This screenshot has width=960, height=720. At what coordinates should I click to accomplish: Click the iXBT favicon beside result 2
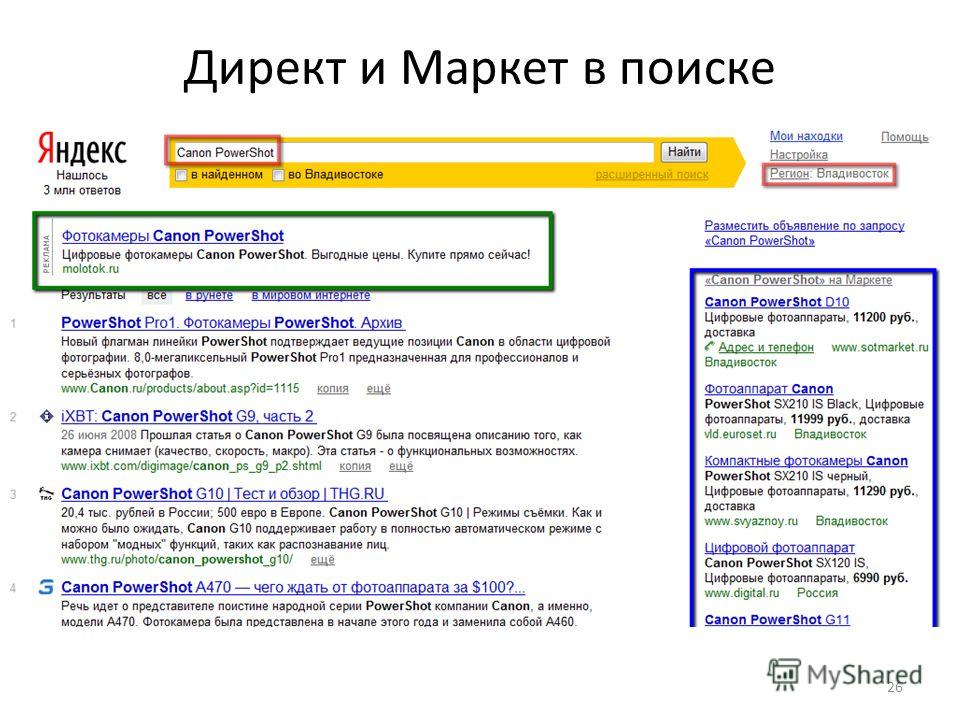47,417
